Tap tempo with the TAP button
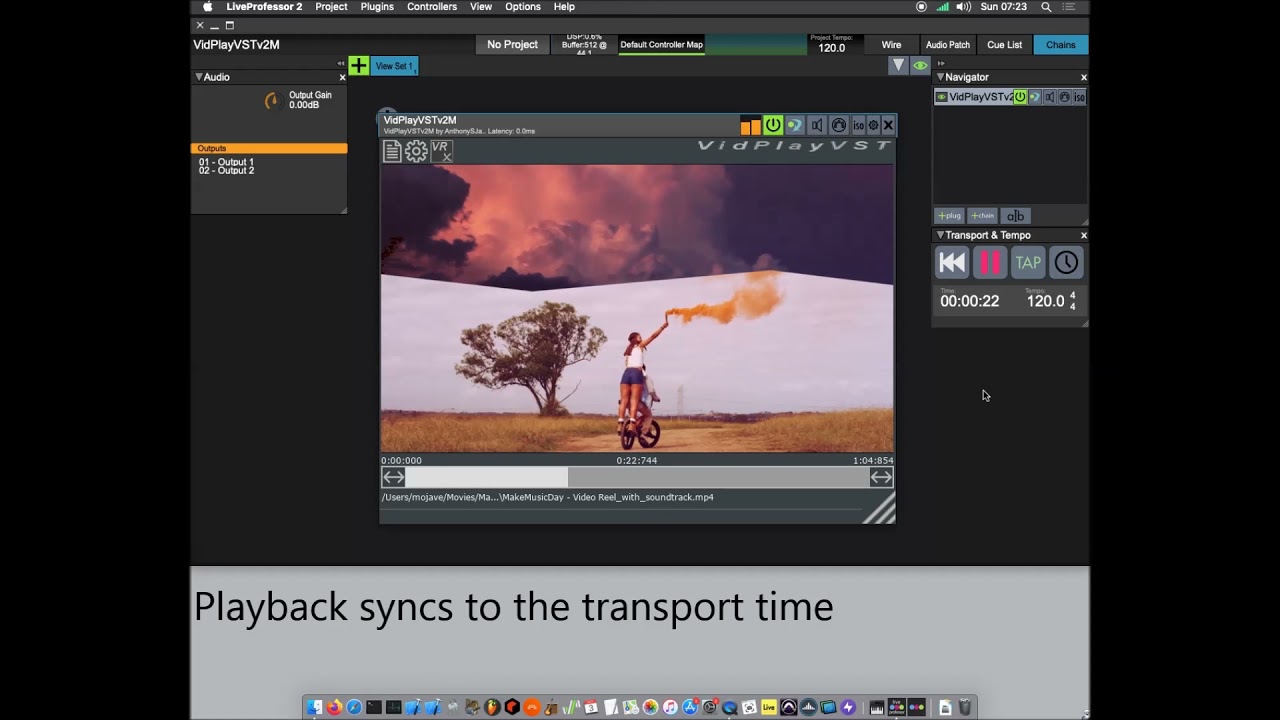This screenshot has height=720, width=1280. pos(1028,262)
